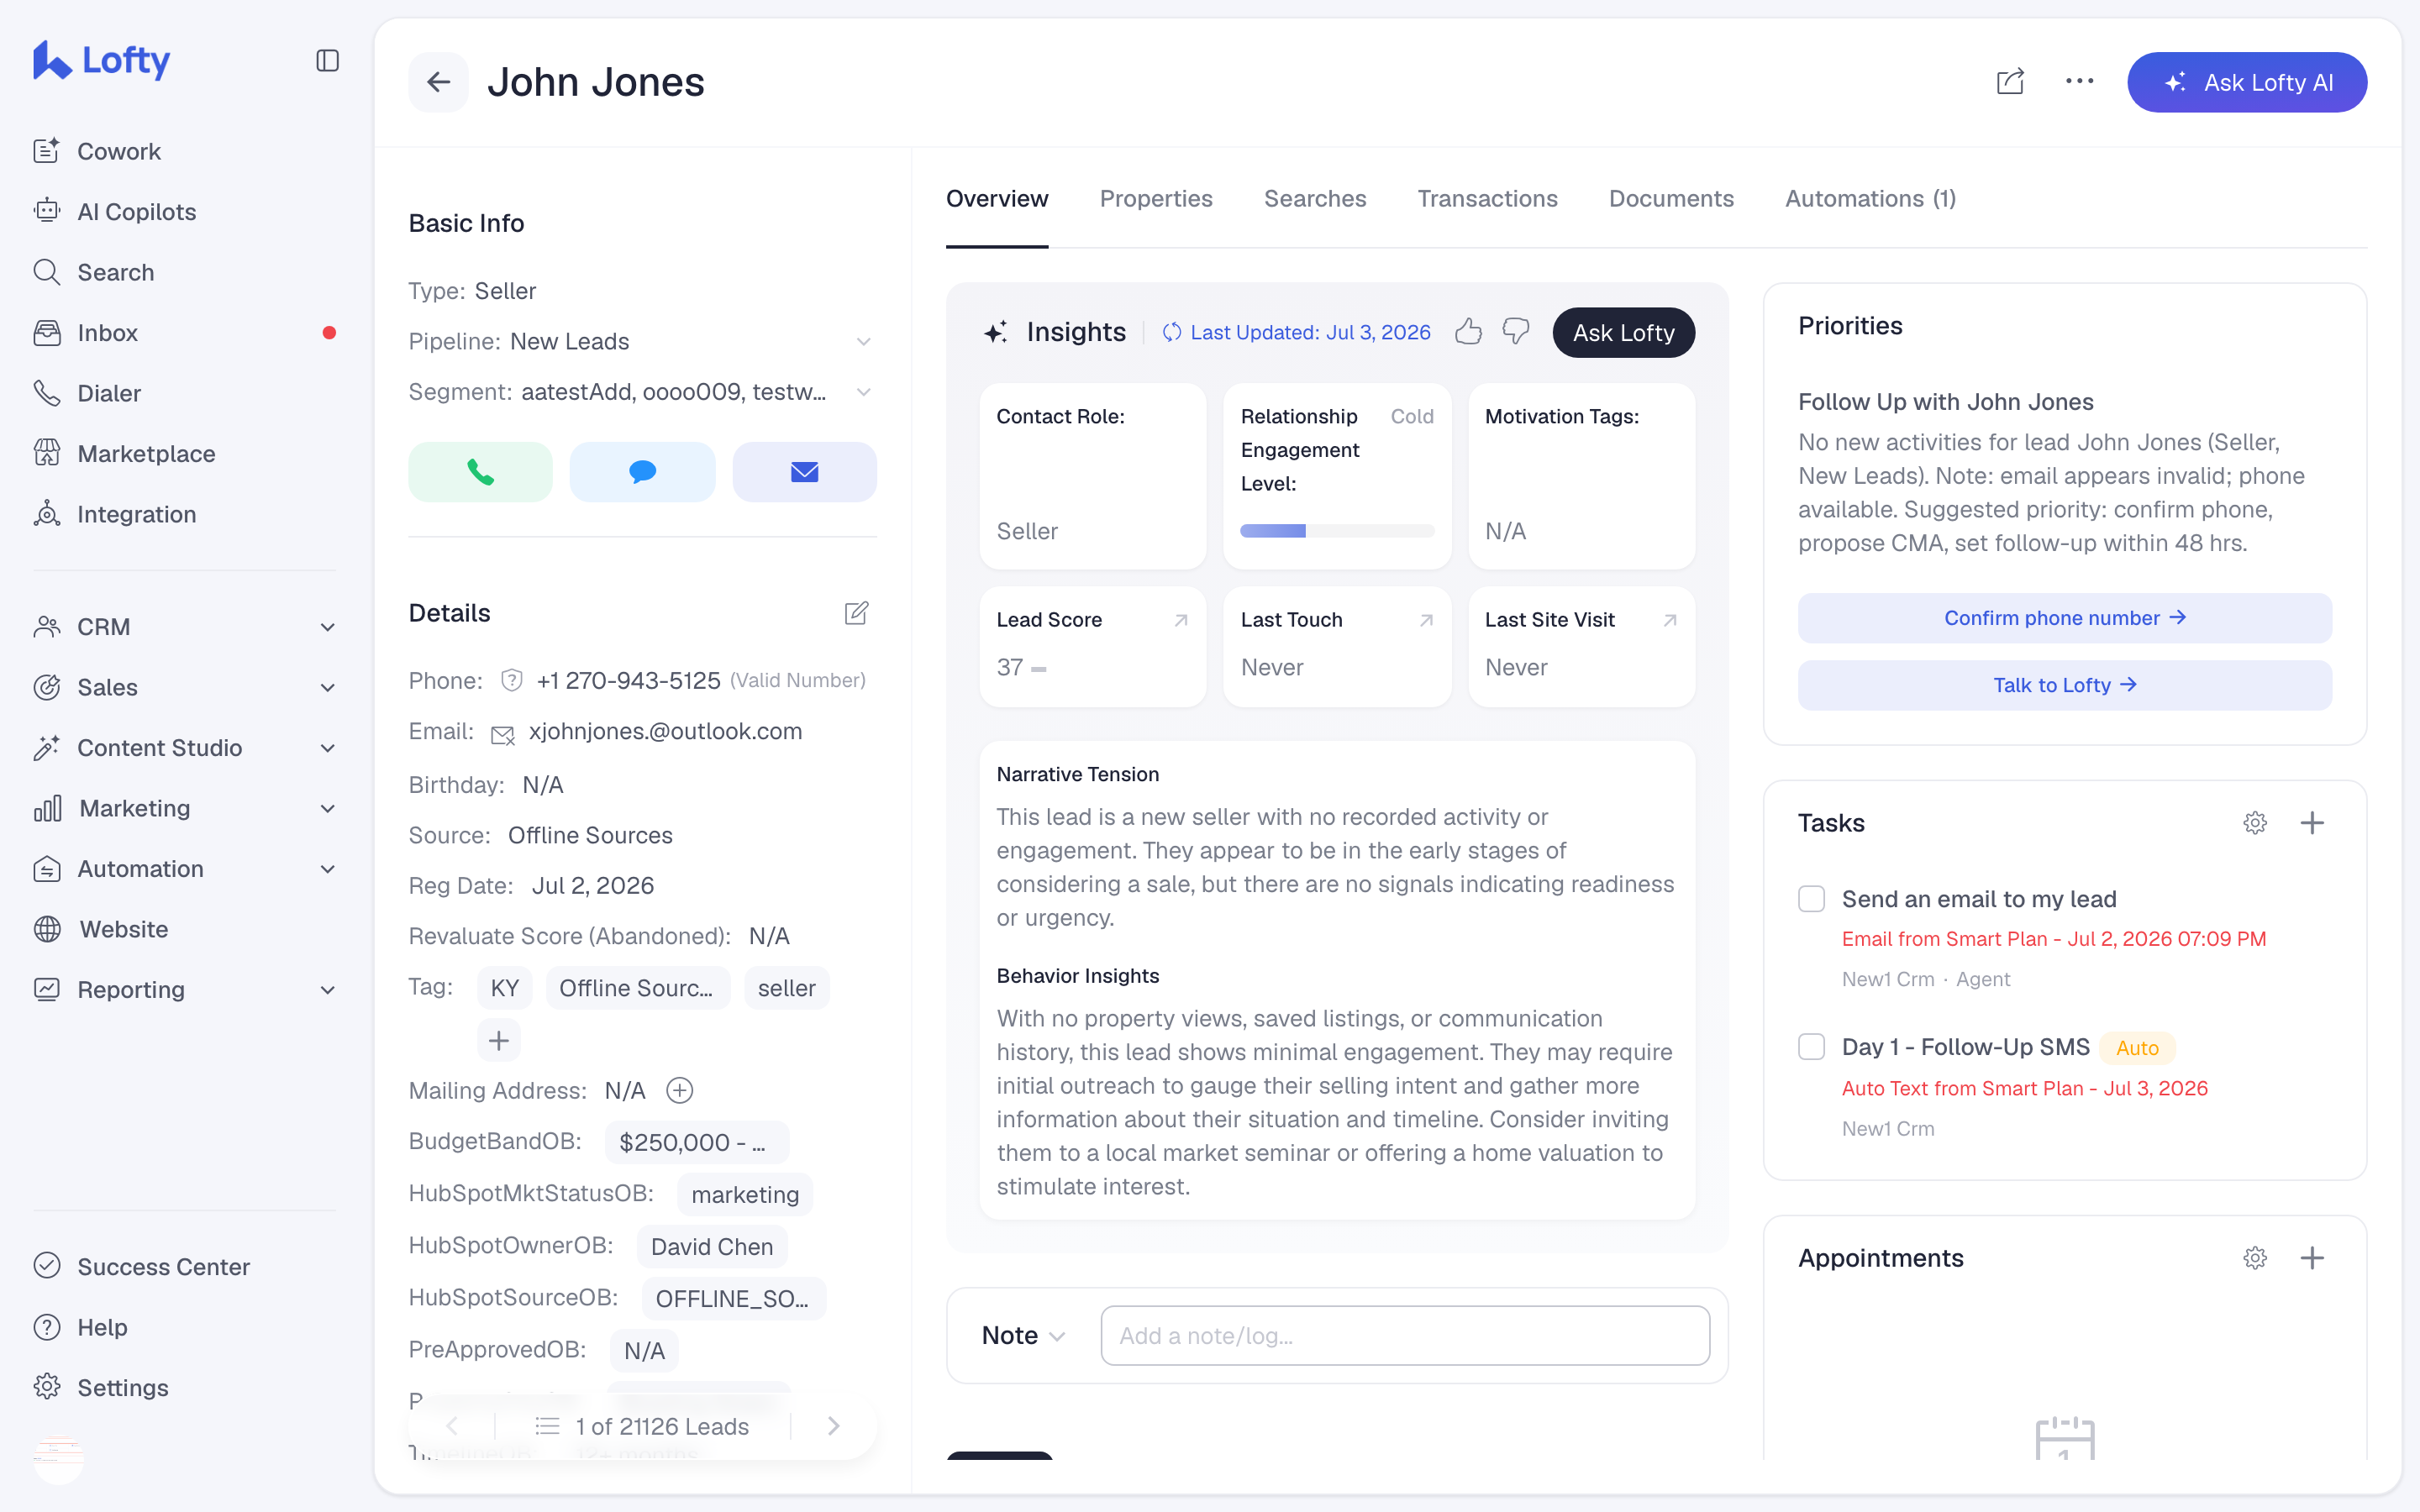Image resolution: width=2420 pixels, height=1512 pixels.
Task: Click Confirm phone number button
Action: (2064, 618)
